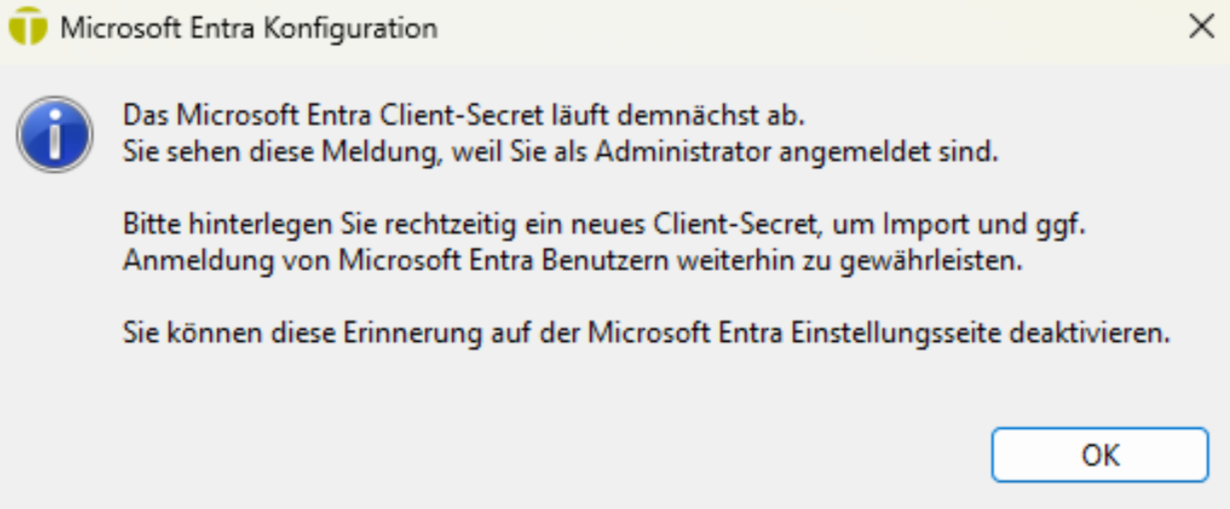Click the word 'Administrator' in the message

[x=746, y=154]
